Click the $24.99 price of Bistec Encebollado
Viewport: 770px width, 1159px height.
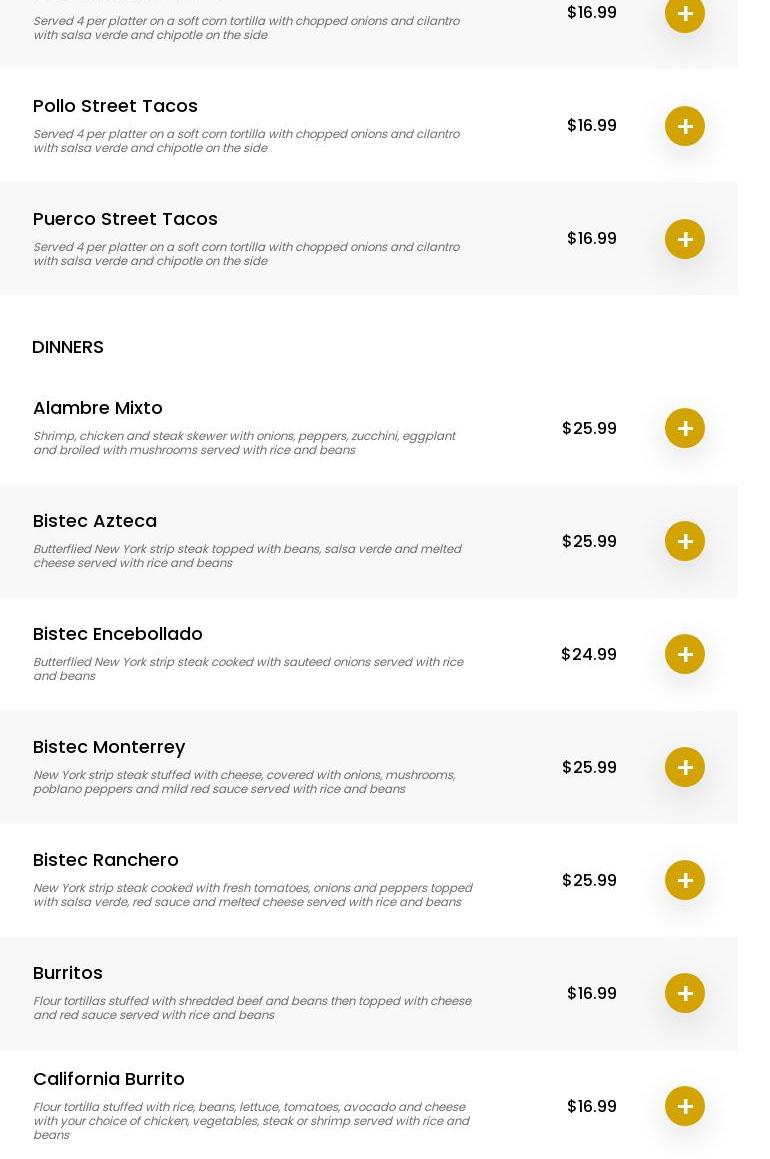click(x=589, y=654)
